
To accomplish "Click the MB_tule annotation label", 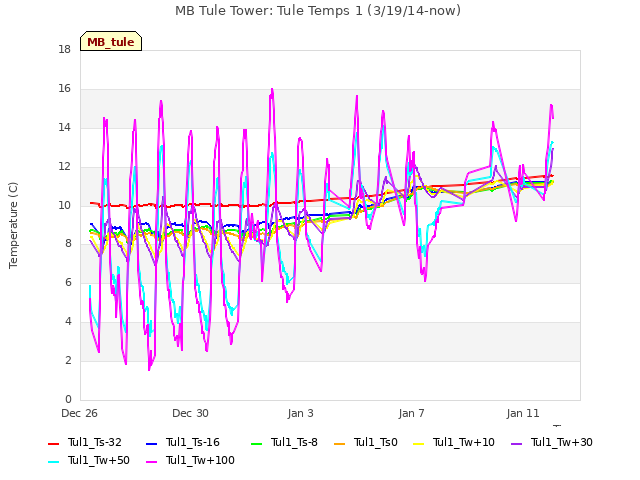I will pos(111,41).
